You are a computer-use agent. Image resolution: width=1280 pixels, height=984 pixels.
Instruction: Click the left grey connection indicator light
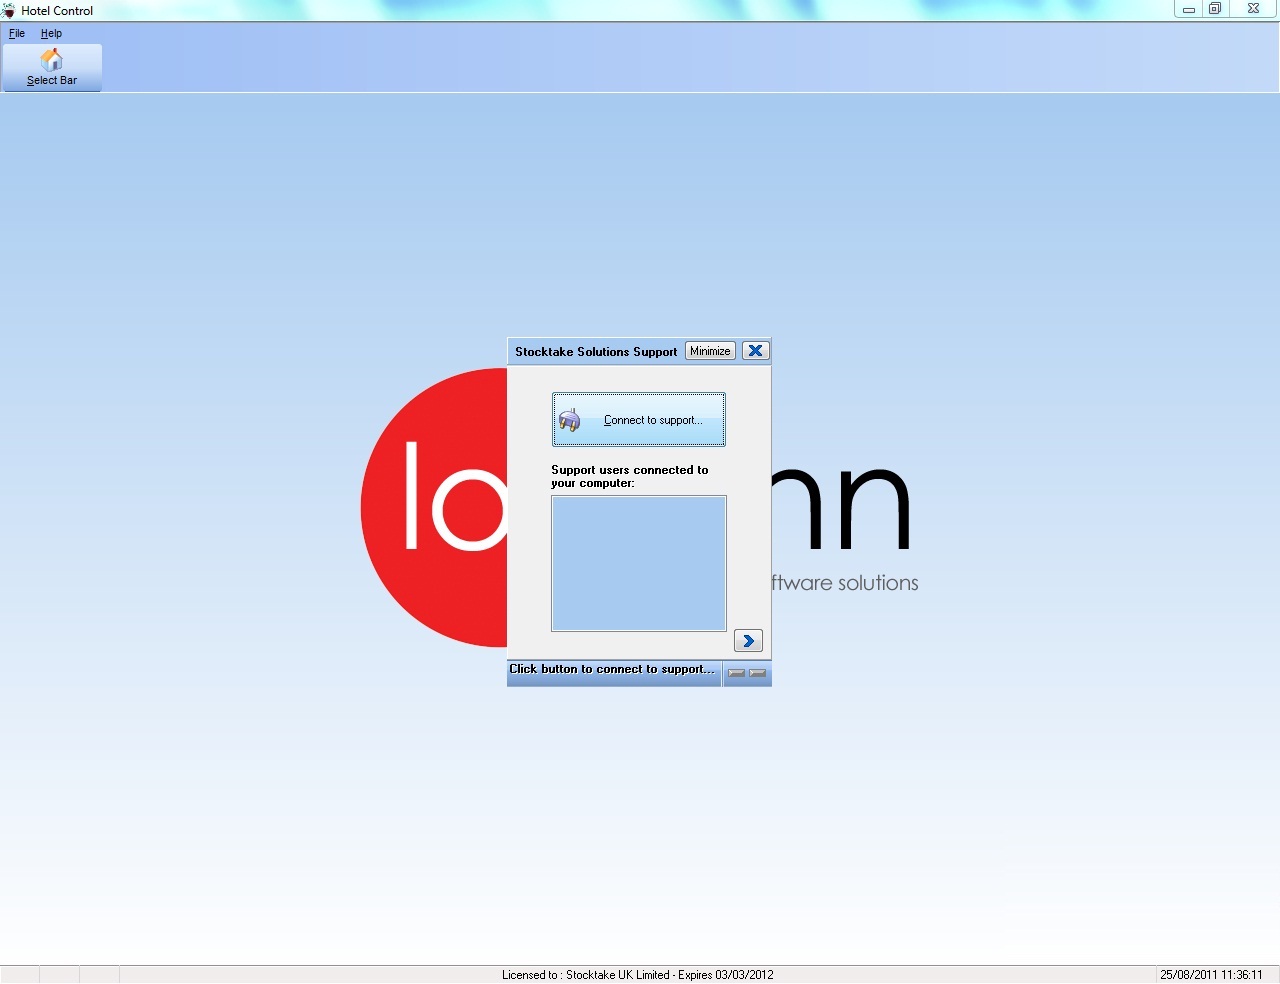(736, 673)
